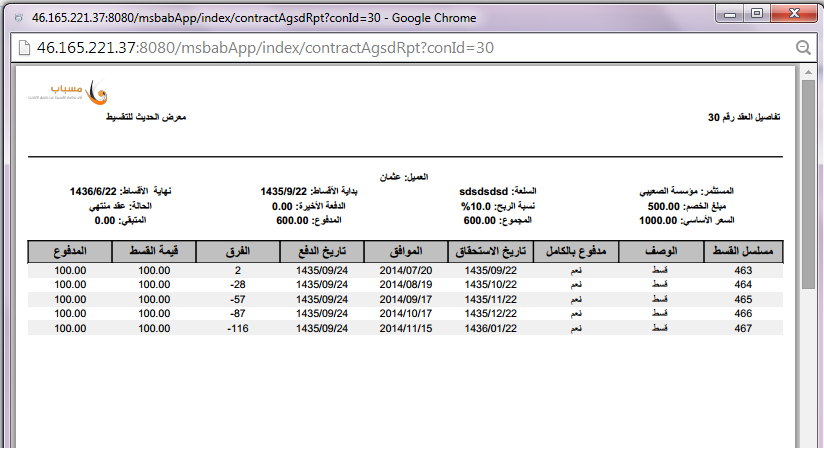
Task: Click due date 1435/12/22 cell
Action: 491,313
